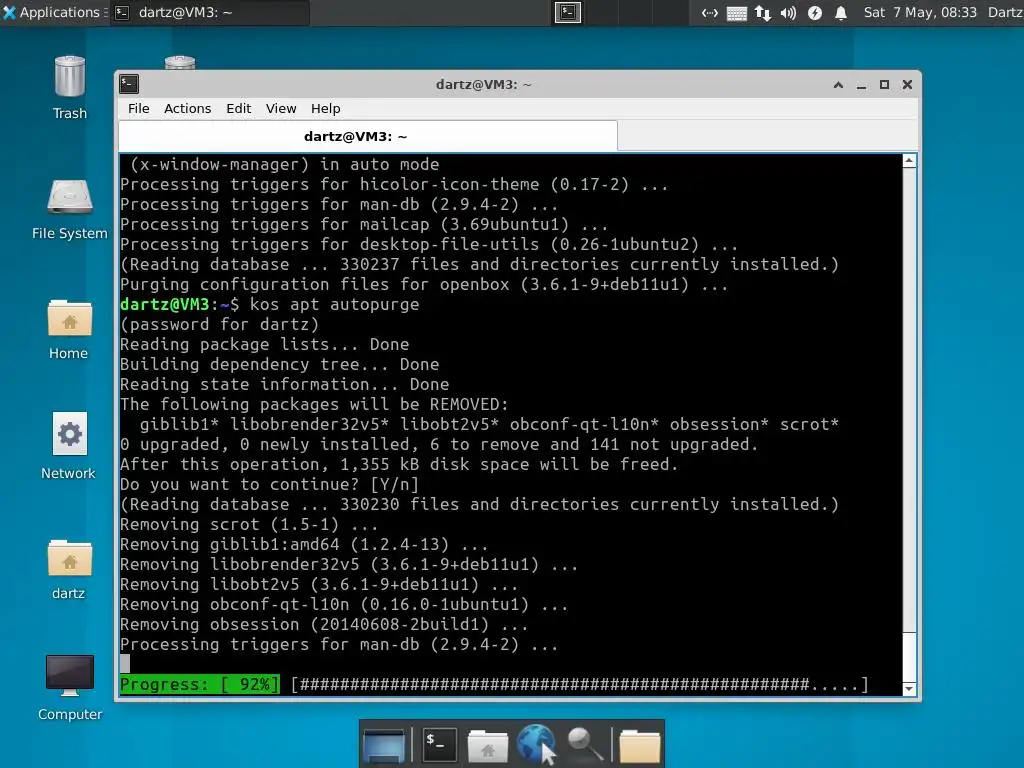1024x768 pixels.
Task: Click the 'kos apt autopurge' command text
Action: point(334,304)
